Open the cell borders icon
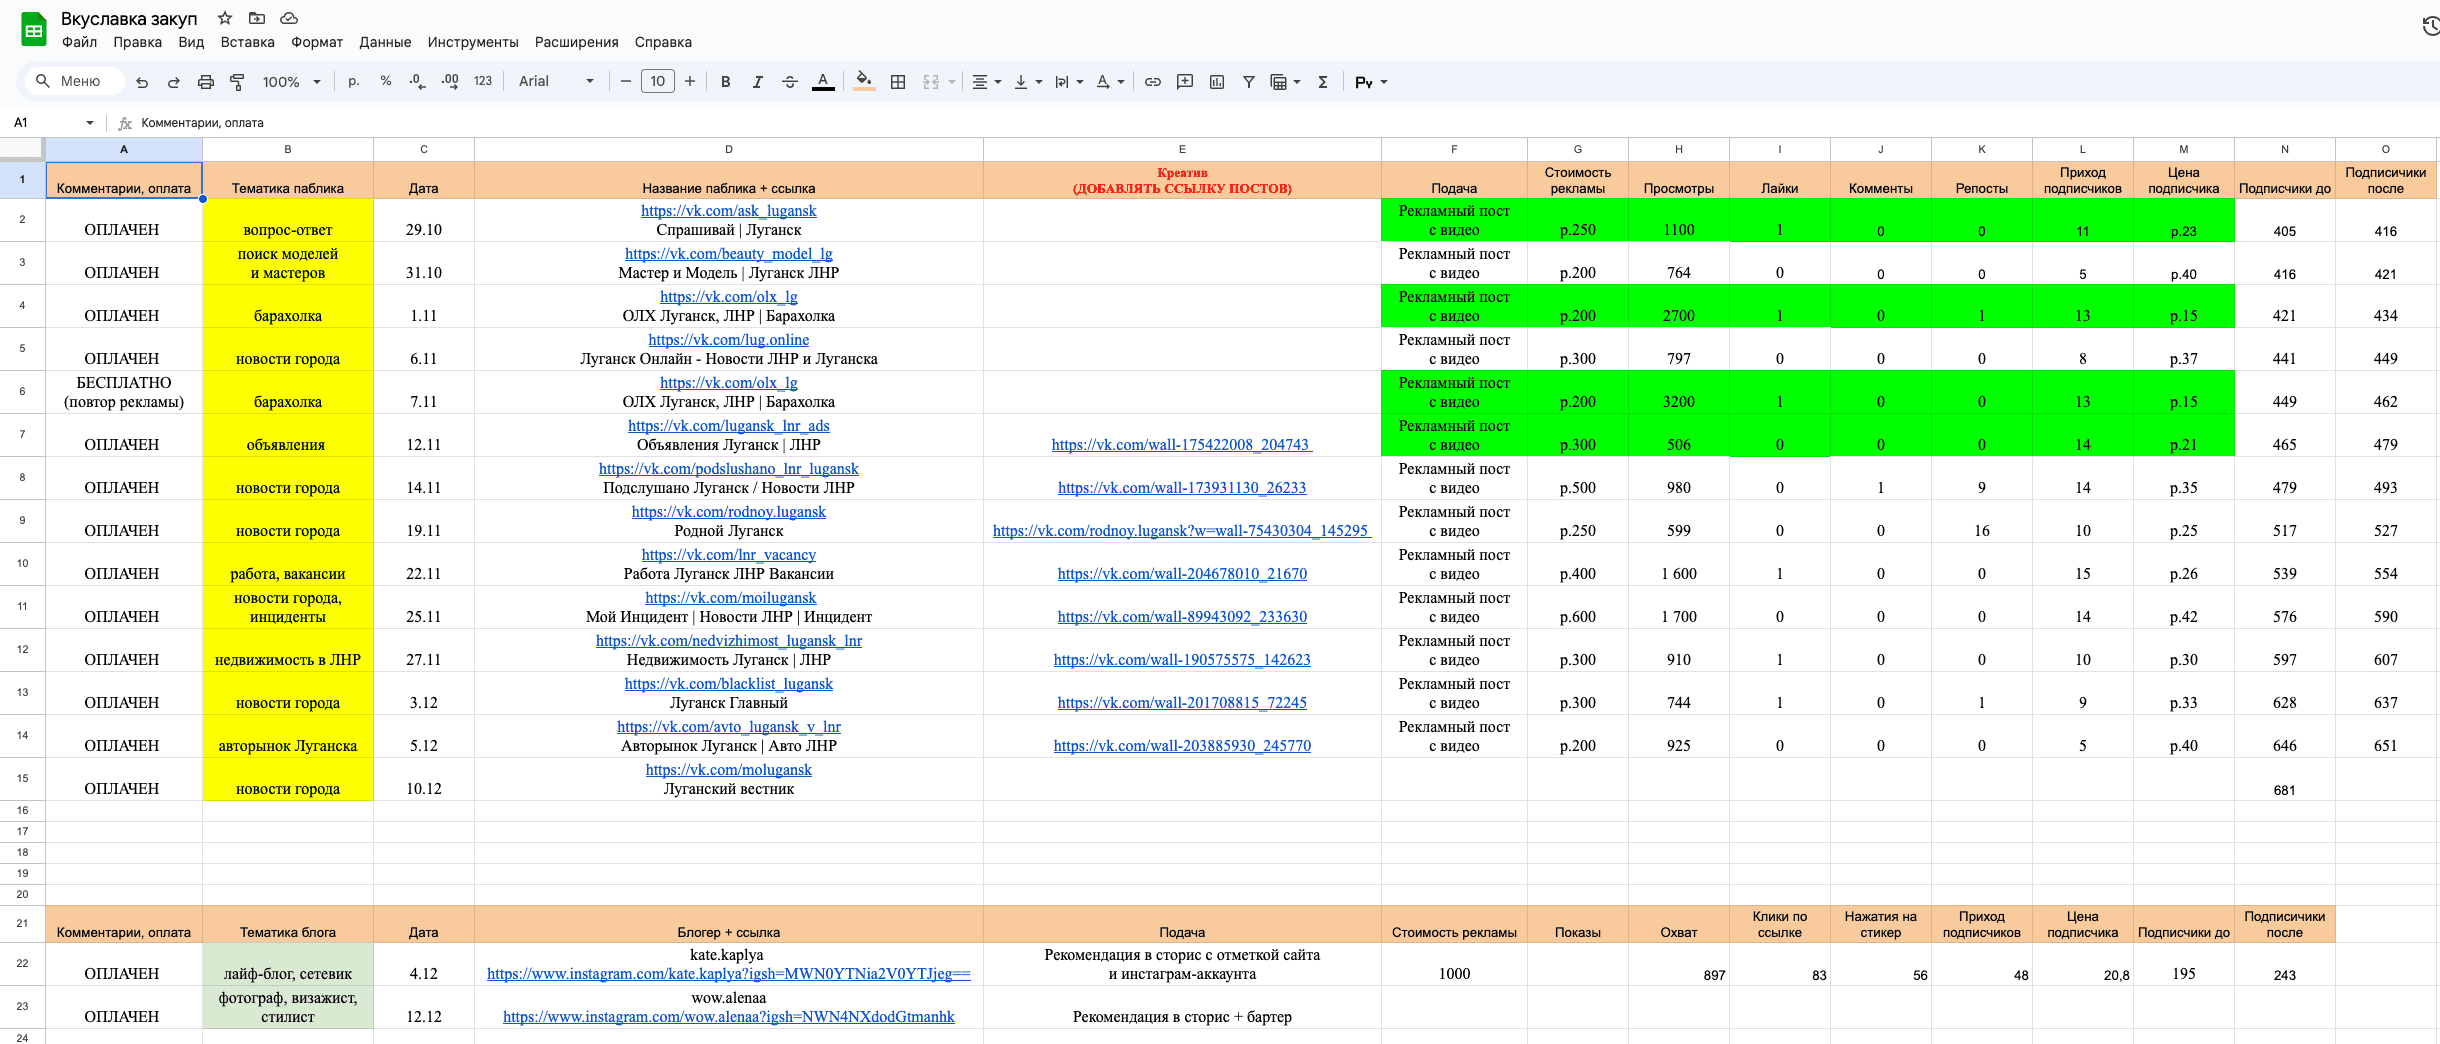Viewport: 2440px width, 1044px height. coord(898,82)
